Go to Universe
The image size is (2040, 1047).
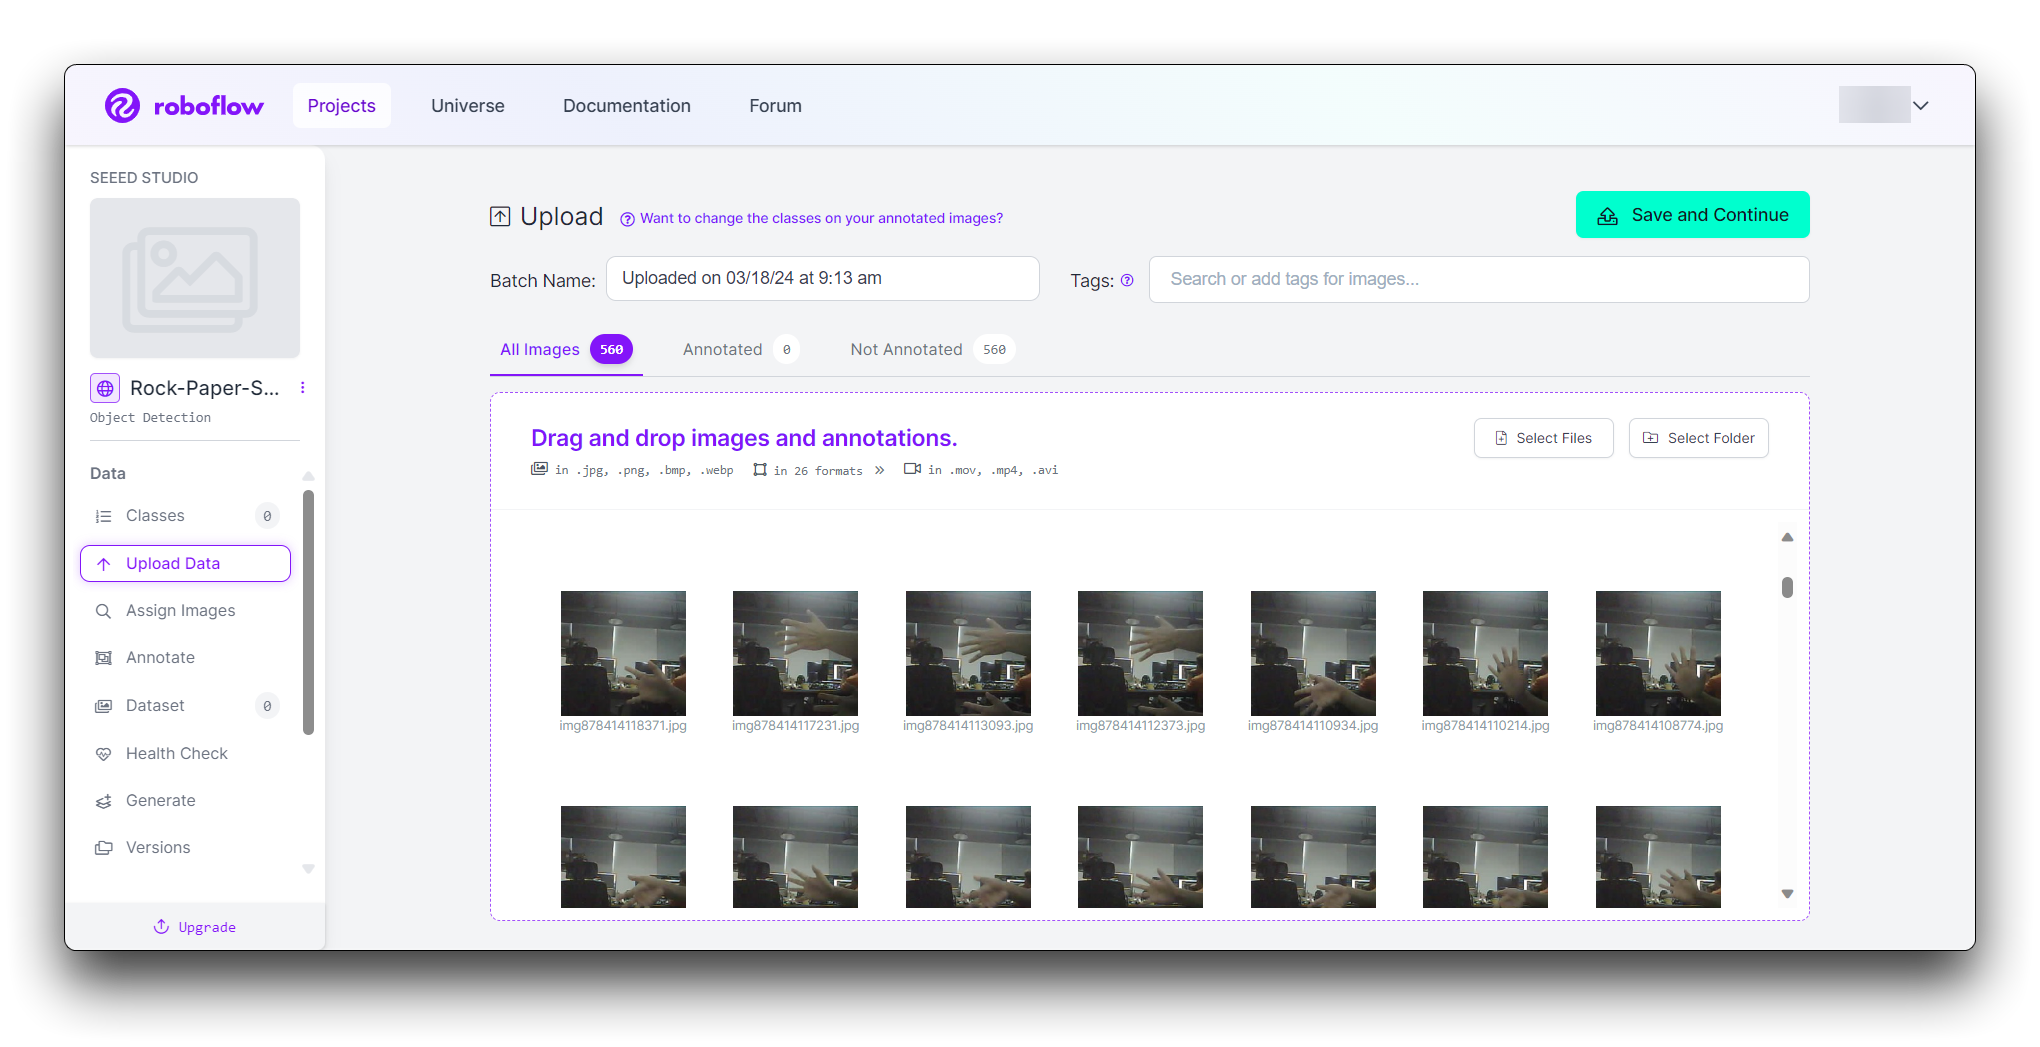click(468, 106)
